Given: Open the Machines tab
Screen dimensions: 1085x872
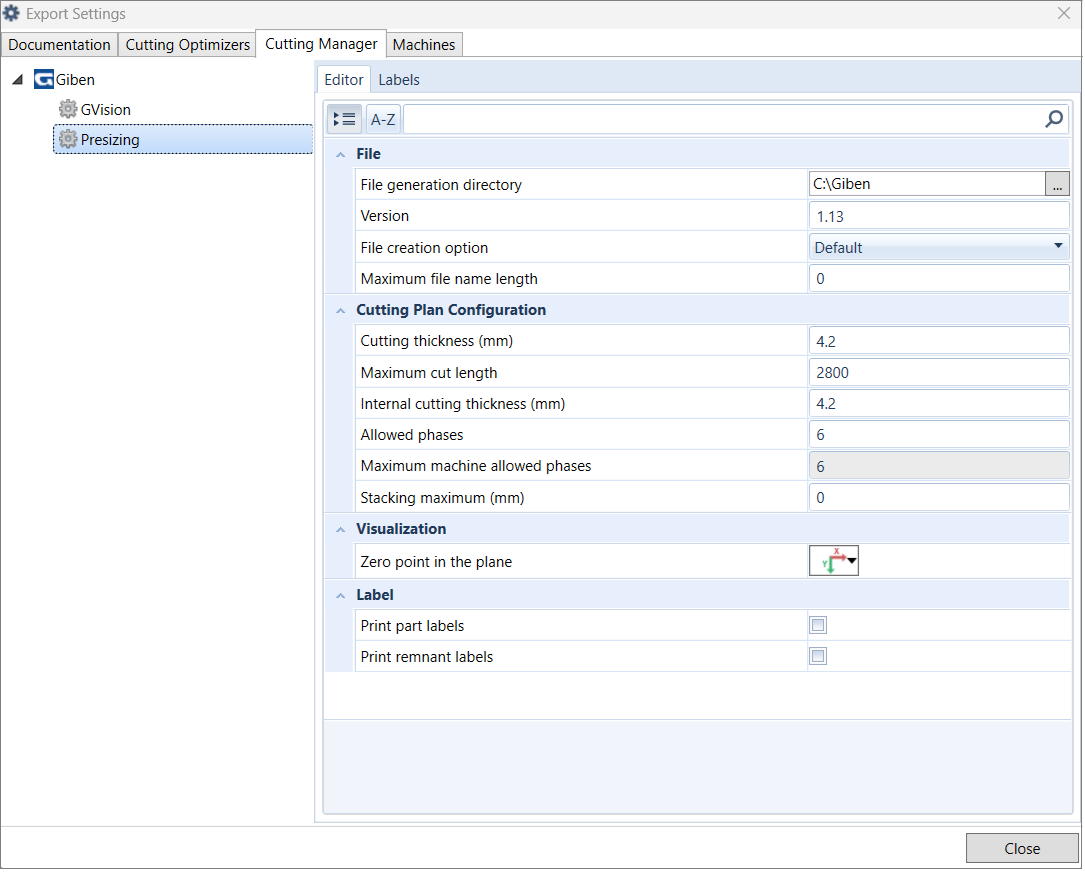Looking at the screenshot, I should 423,45.
